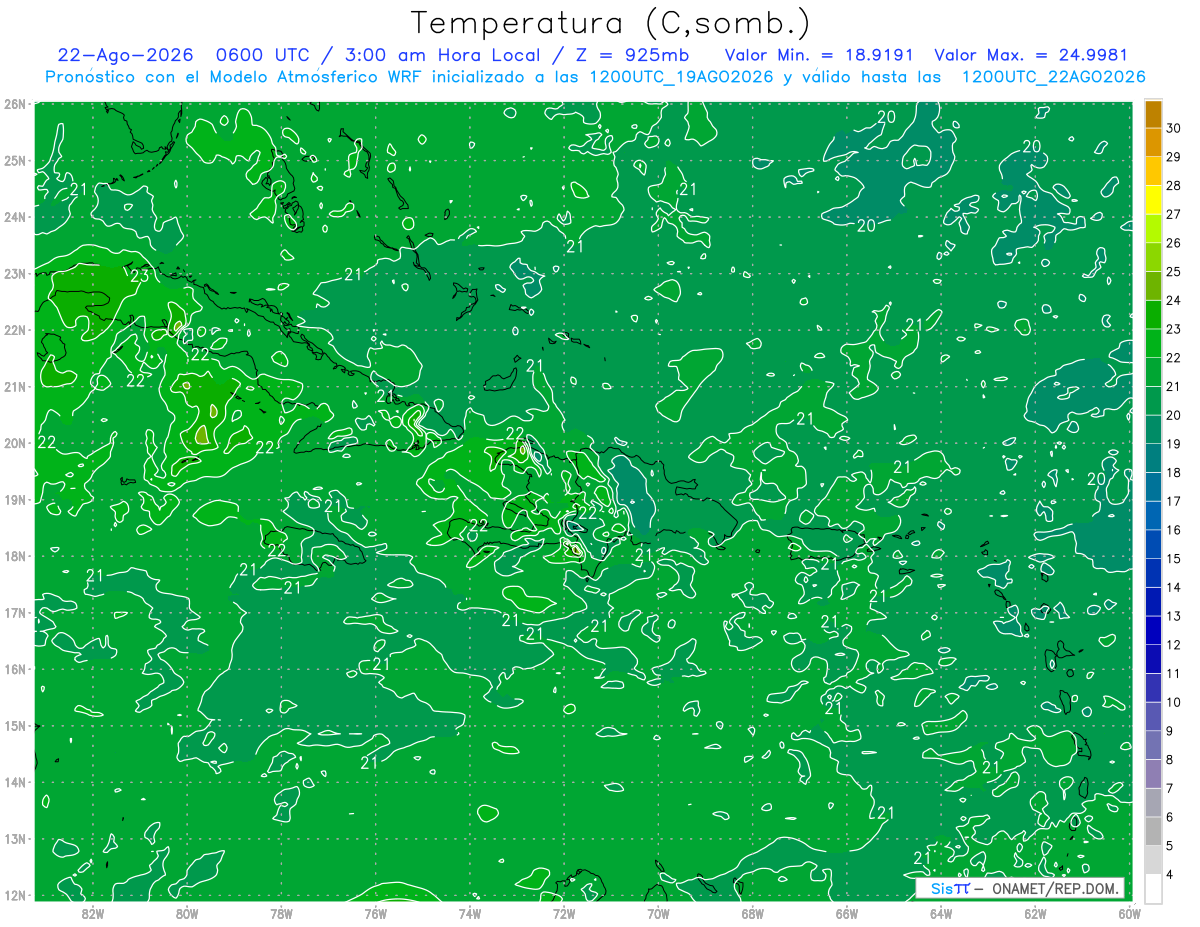Click the '14N' latitude axis label
The width and height of the screenshot is (1200, 927).
(x=14, y=782)
